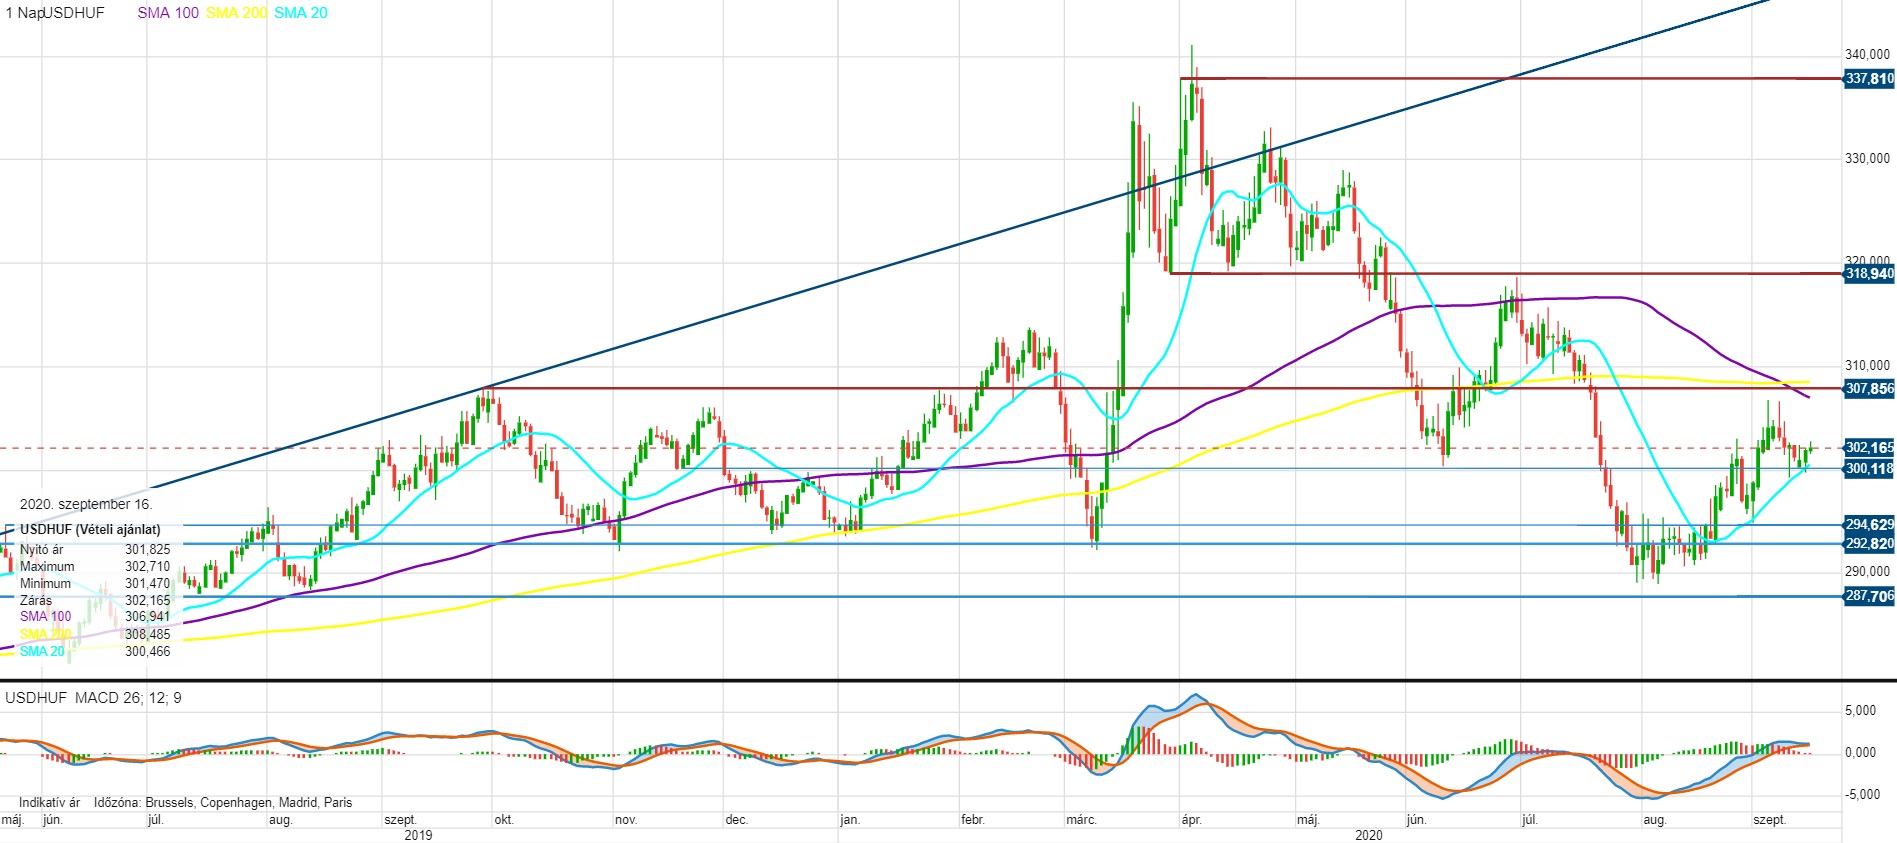
Task: Click the febr. label on time axis
Action: (973, 820)
